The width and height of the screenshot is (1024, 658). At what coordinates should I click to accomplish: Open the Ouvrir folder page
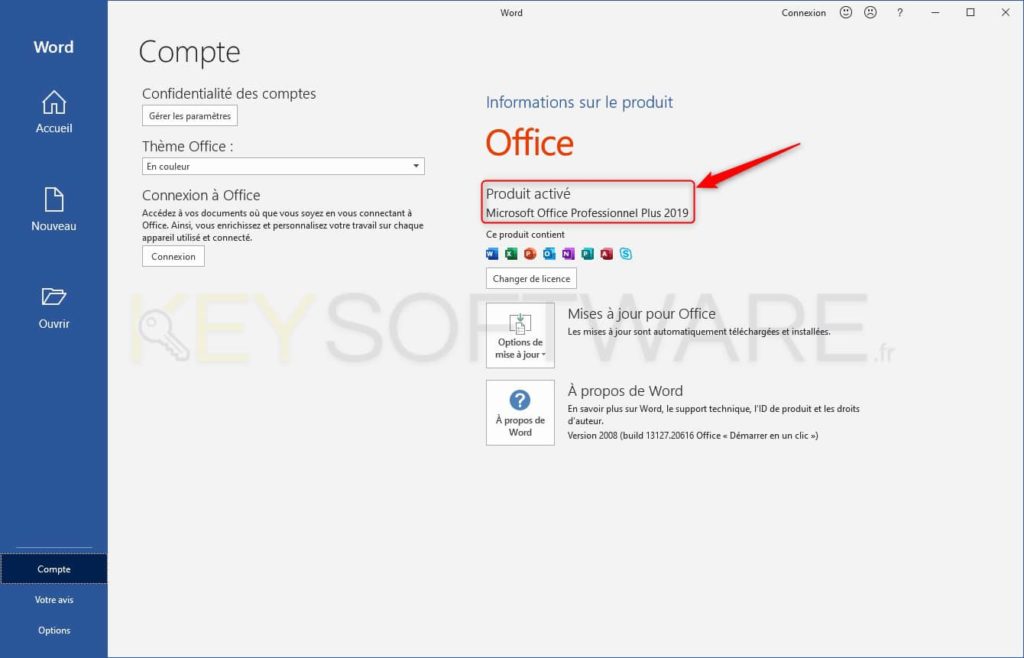[x=54, y=307]
